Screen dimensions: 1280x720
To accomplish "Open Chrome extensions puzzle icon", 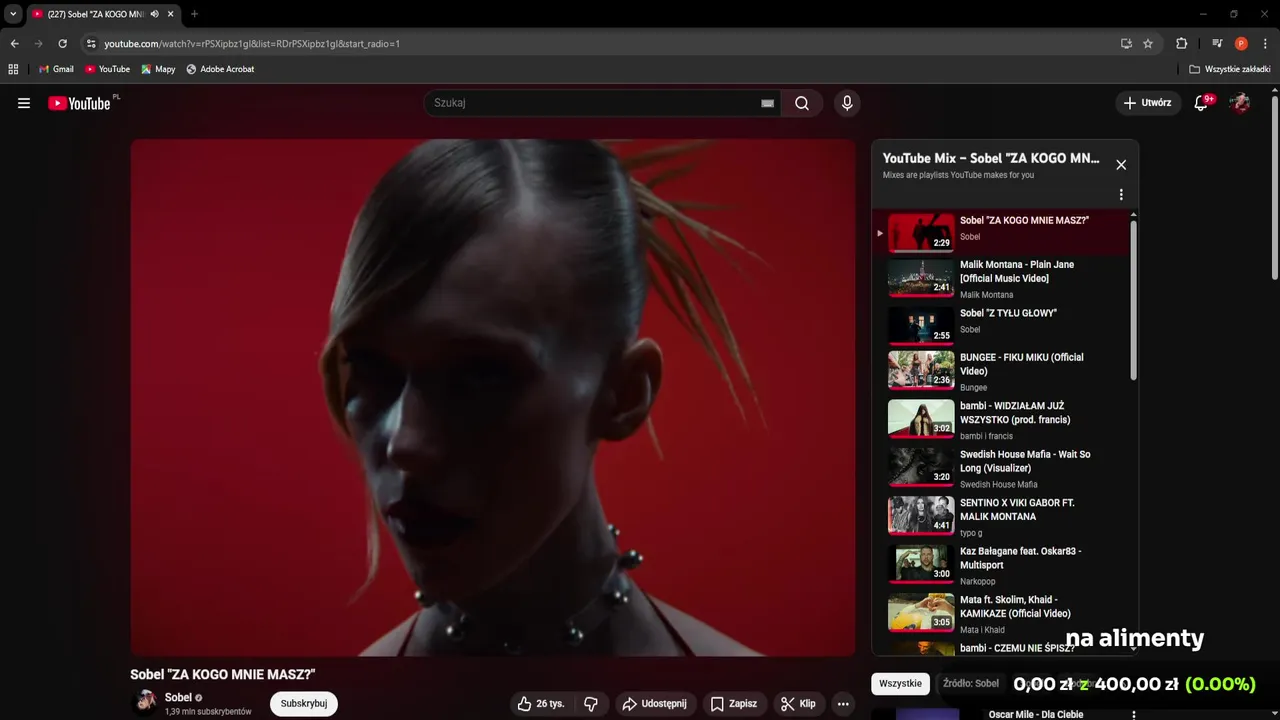I will (x=1182, y=44).
